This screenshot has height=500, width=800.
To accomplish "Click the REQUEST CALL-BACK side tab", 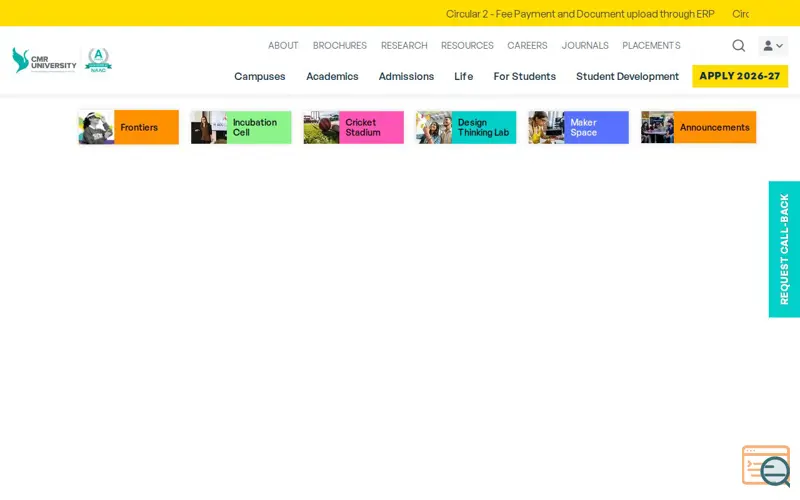I will (784, 249).
